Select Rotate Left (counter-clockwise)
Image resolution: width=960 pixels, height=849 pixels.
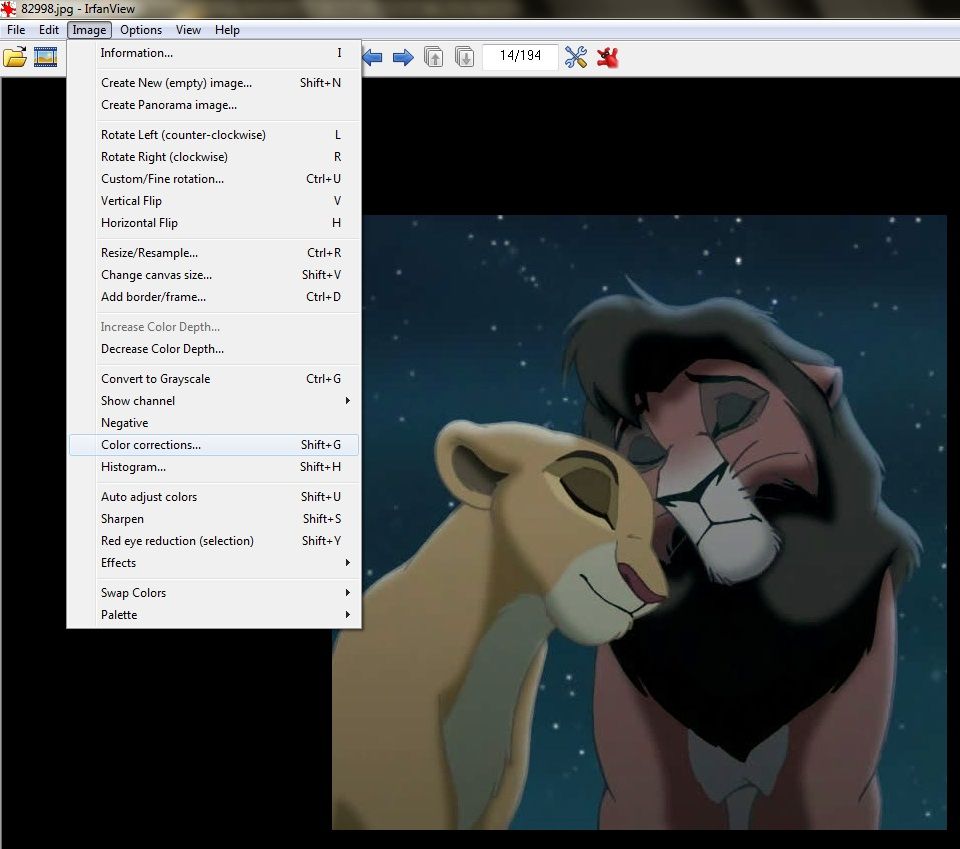214,135
